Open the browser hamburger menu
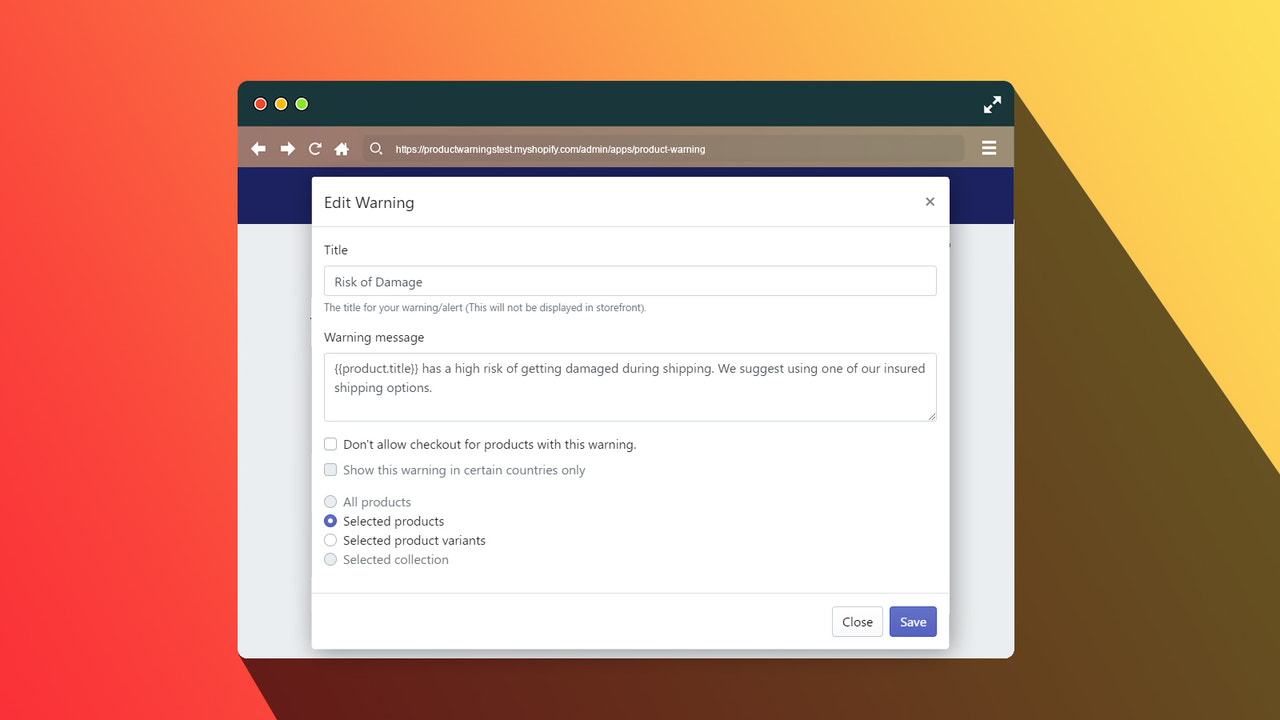The image size is (1280, 720). pyautogui.click(x=989, y=147)
